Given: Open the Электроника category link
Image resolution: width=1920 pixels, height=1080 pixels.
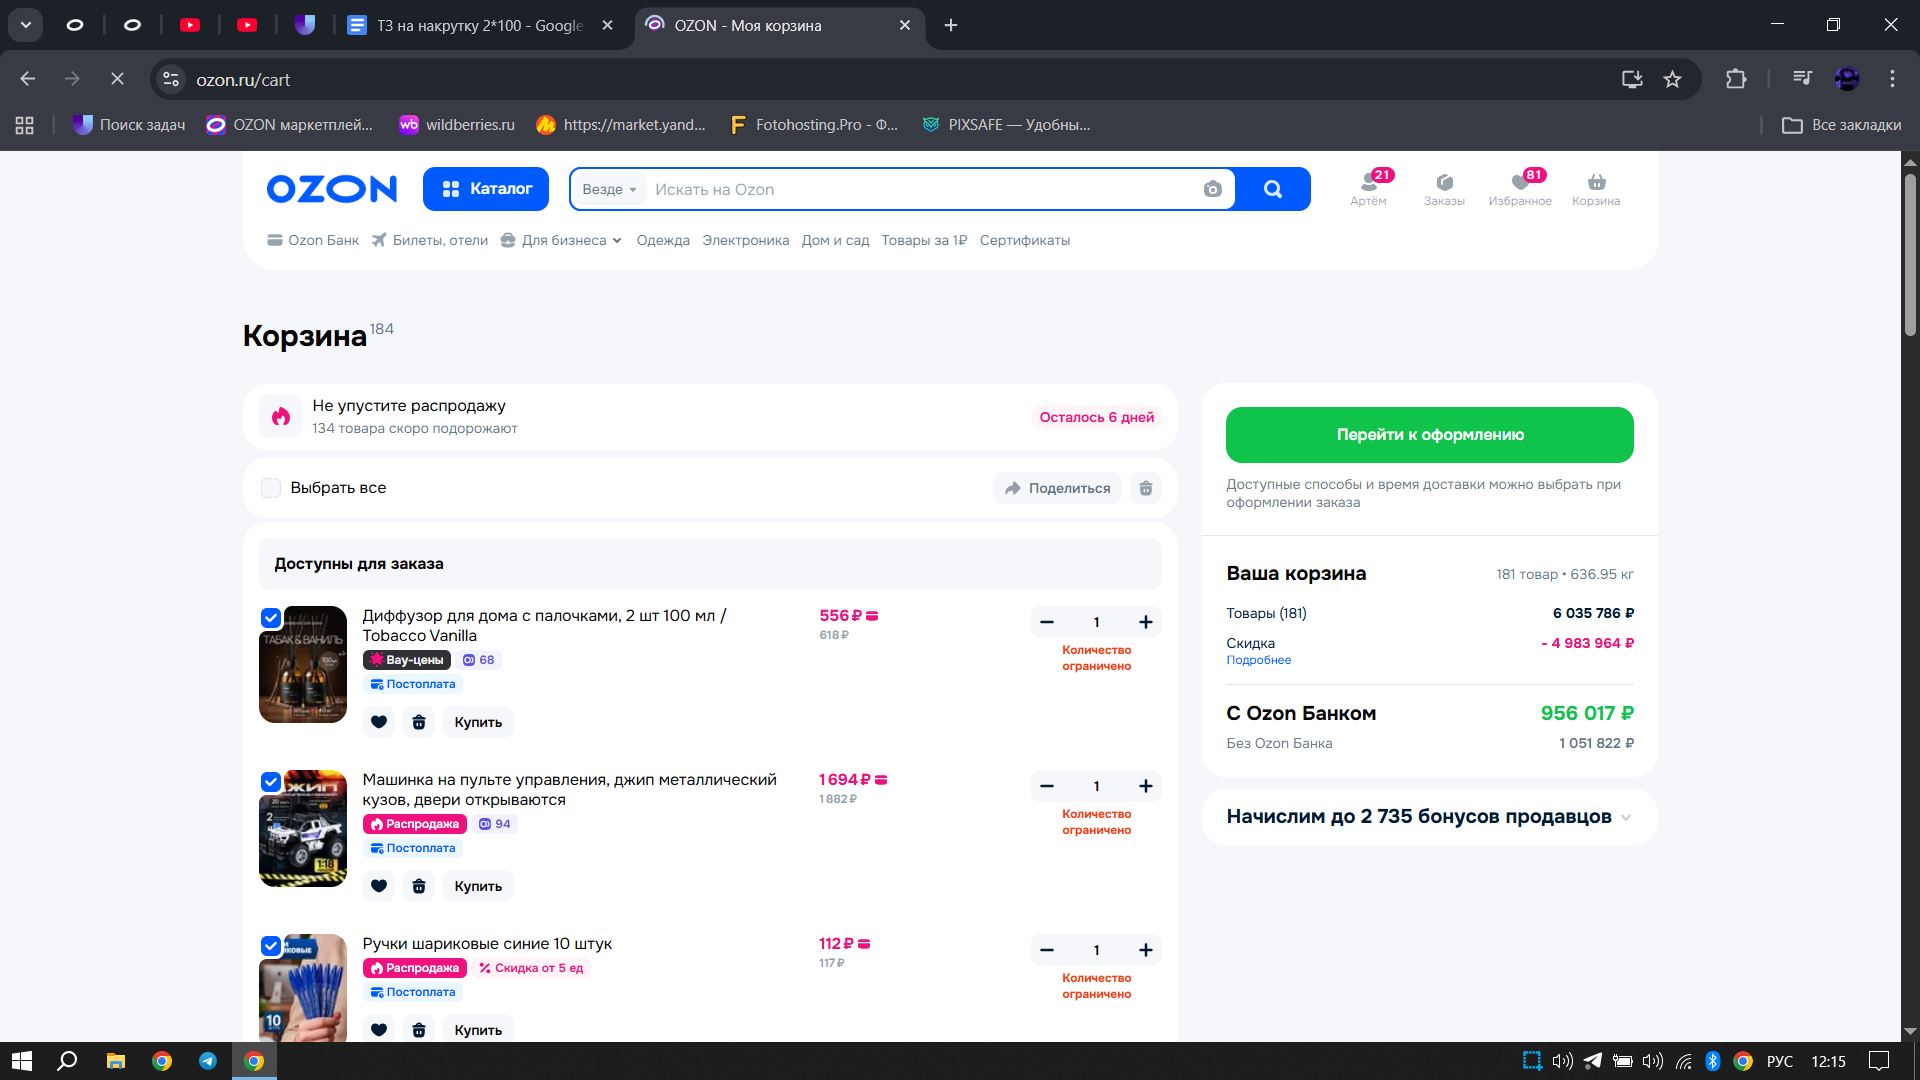Looking at the screenshot, I should 745,240.
